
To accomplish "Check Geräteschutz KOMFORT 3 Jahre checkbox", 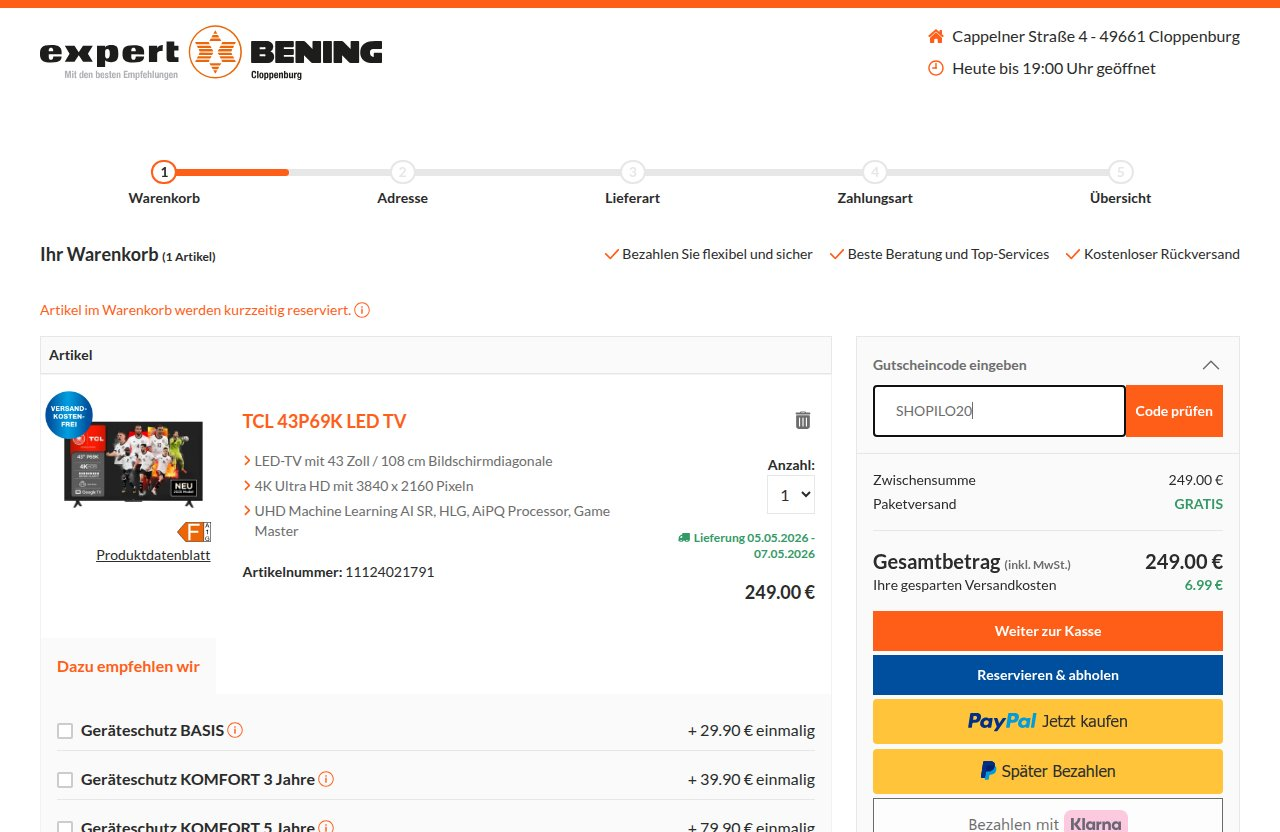I will 65,780.
